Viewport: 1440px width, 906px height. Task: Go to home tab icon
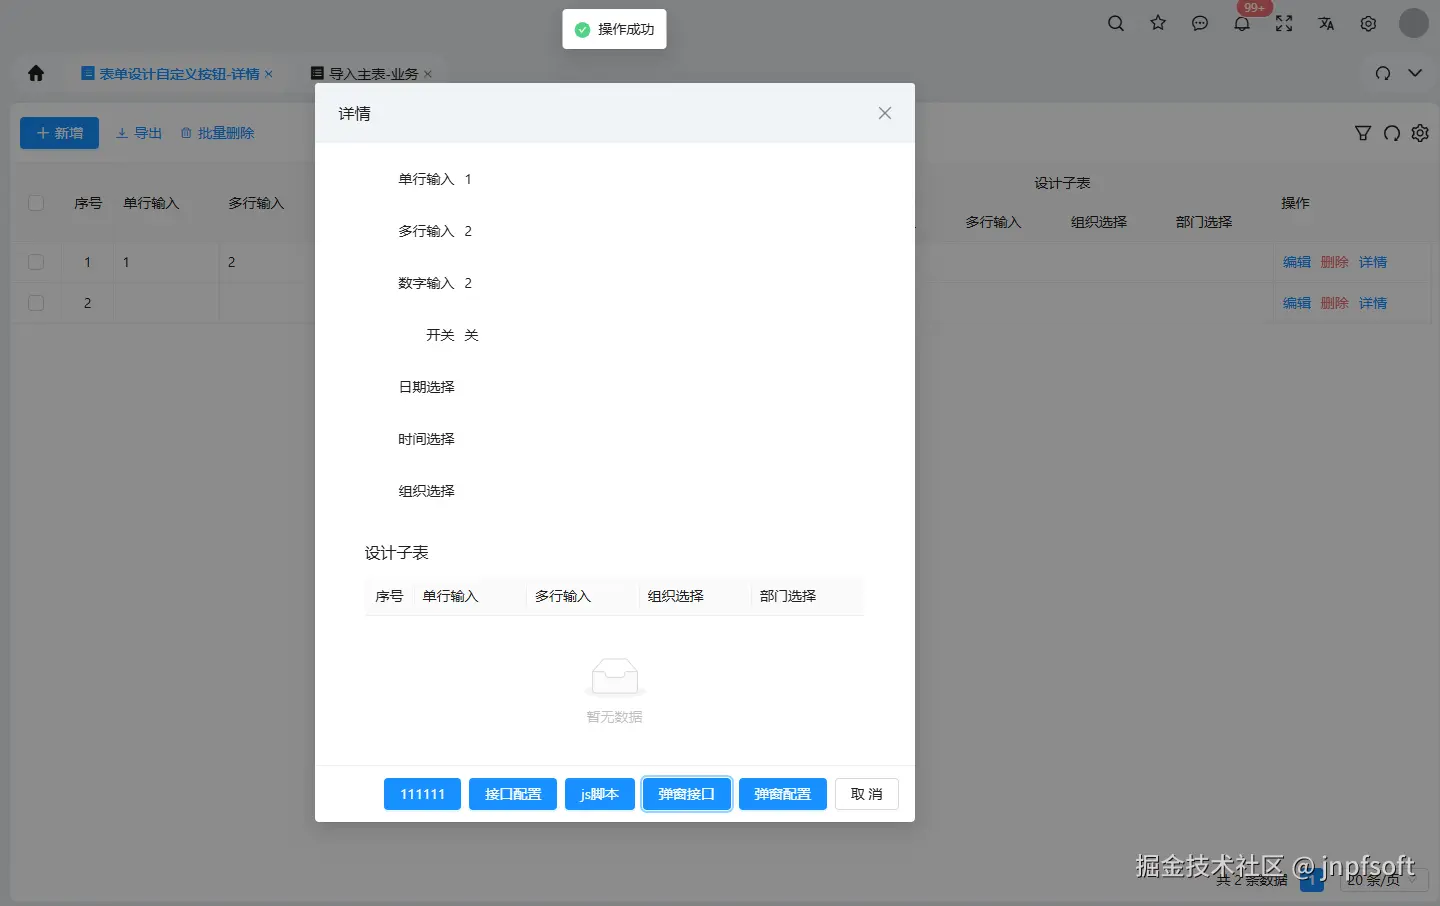36,73
